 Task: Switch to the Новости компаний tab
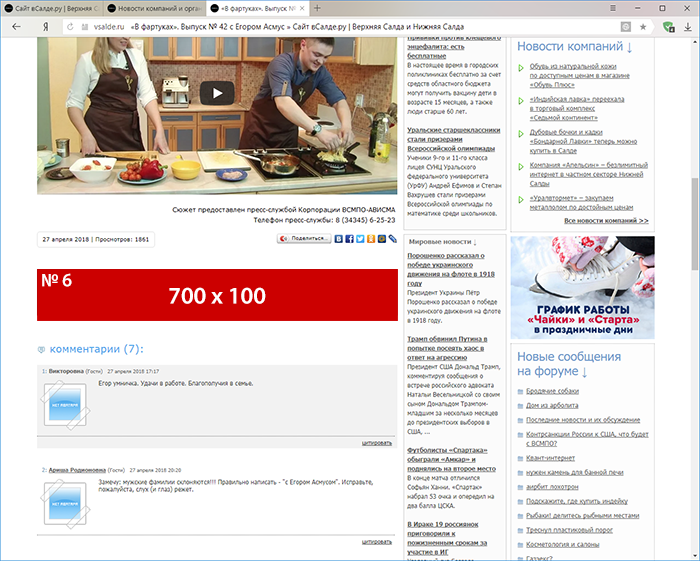coord(155,8)
